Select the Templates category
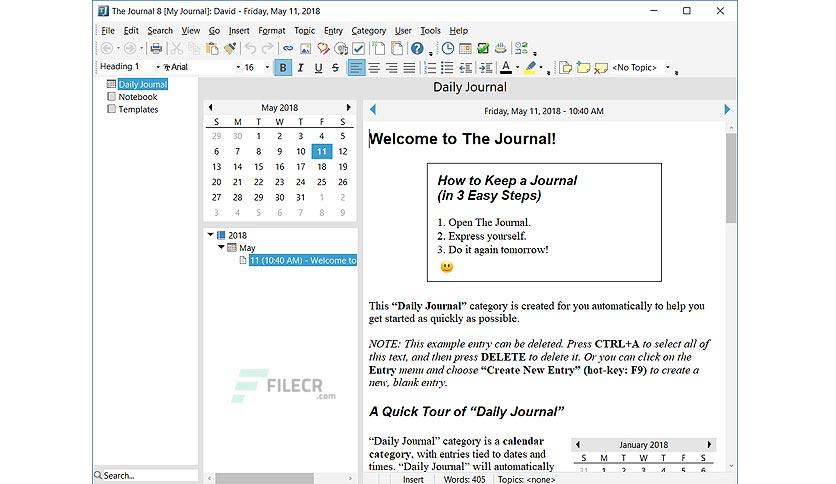The image size is (836, 484). [138, 109]
